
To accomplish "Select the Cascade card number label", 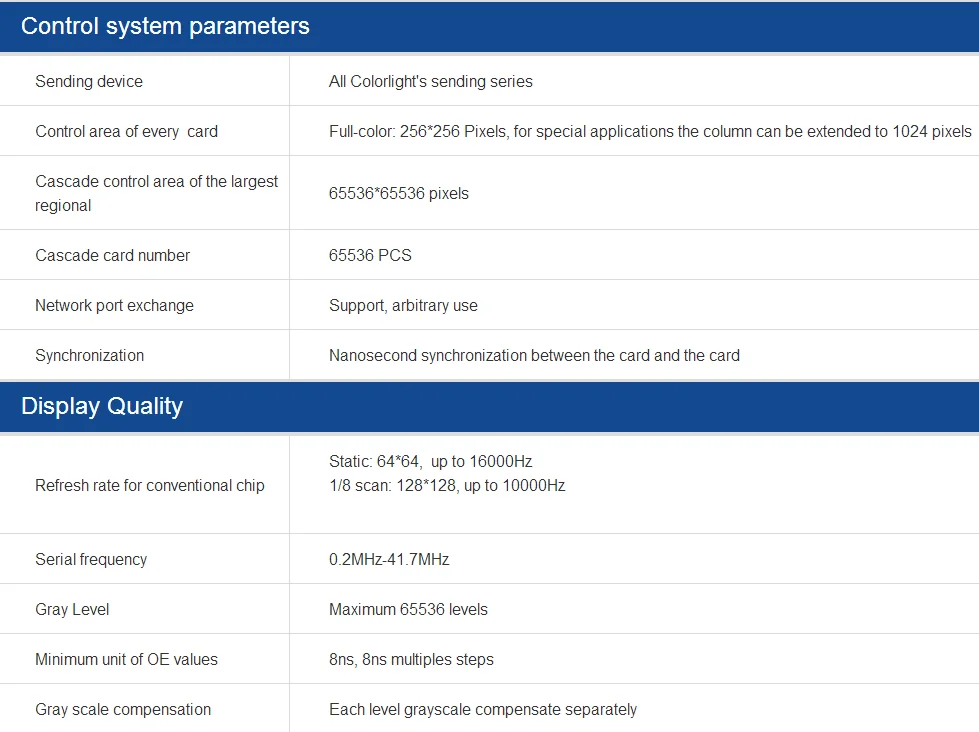I will 112,256.
